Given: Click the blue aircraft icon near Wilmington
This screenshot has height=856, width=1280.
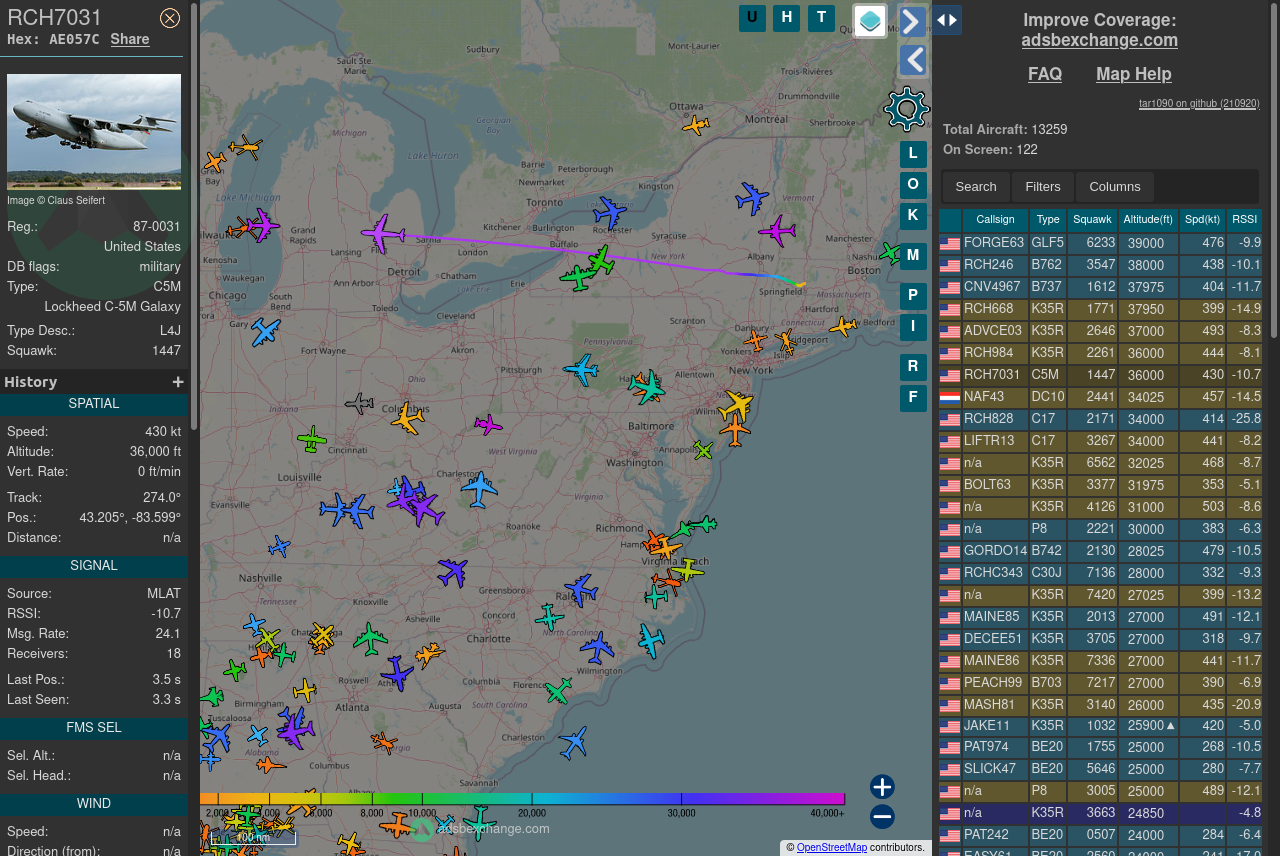Looking at the screenshot, I should (597, 648).
